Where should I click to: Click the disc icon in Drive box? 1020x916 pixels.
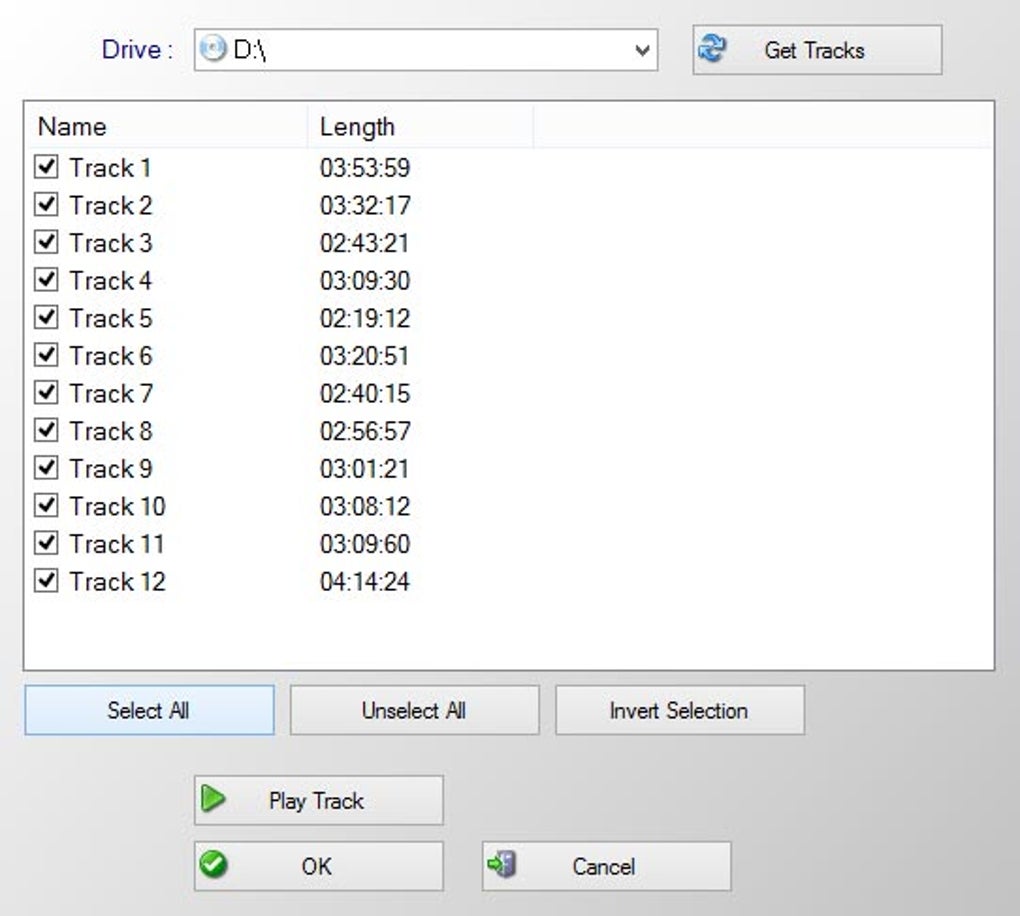pos(213,49)
